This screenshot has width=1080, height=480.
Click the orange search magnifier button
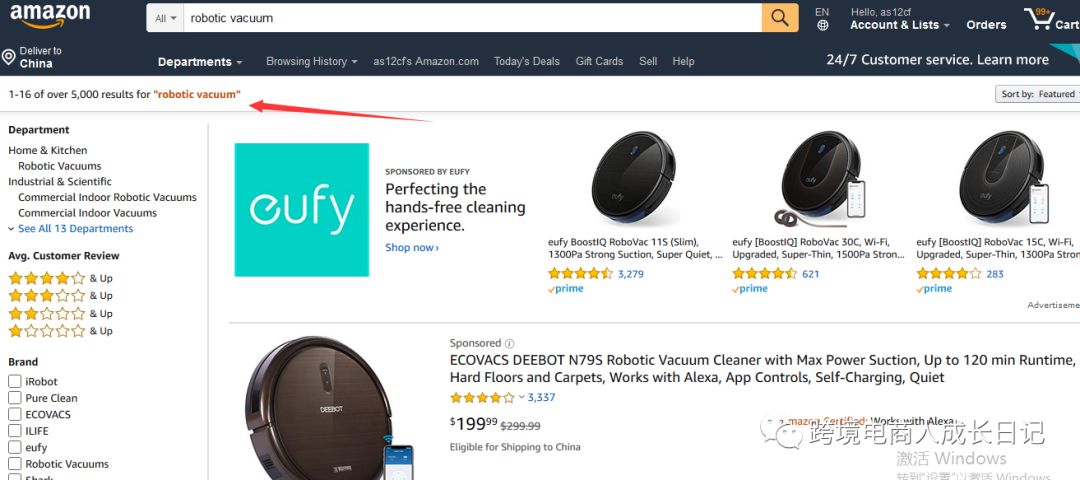click(x=779, y=18)
